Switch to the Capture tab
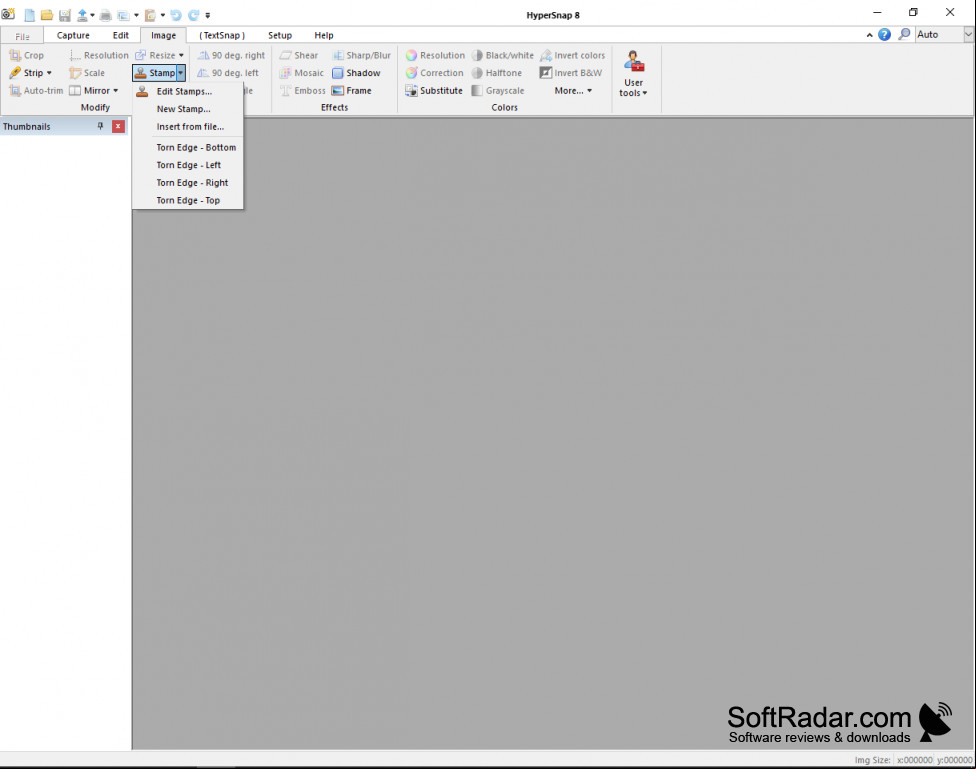The height and width of the screenshot is (769, 976). [73, 35]
